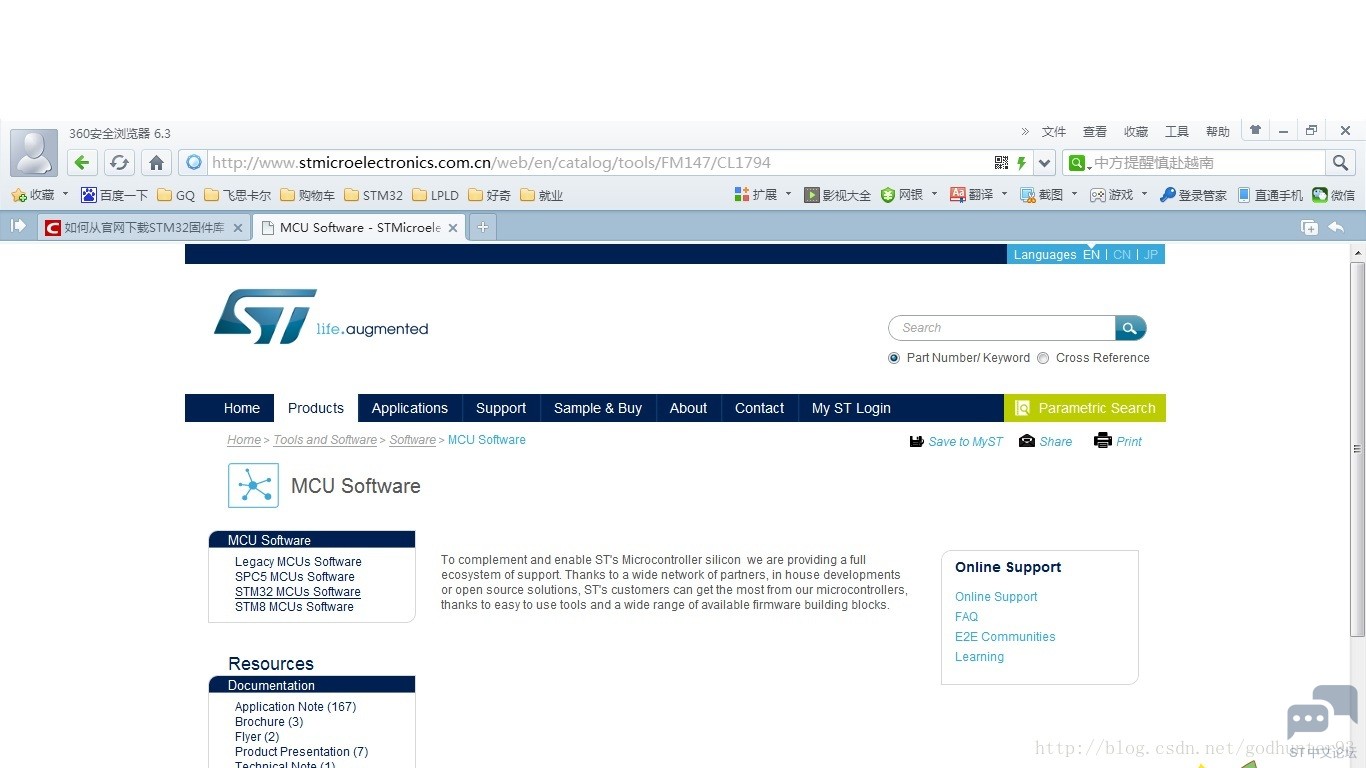
Task: Expand the 截图 dropdown arrow
Action: tap(1074, 194)
